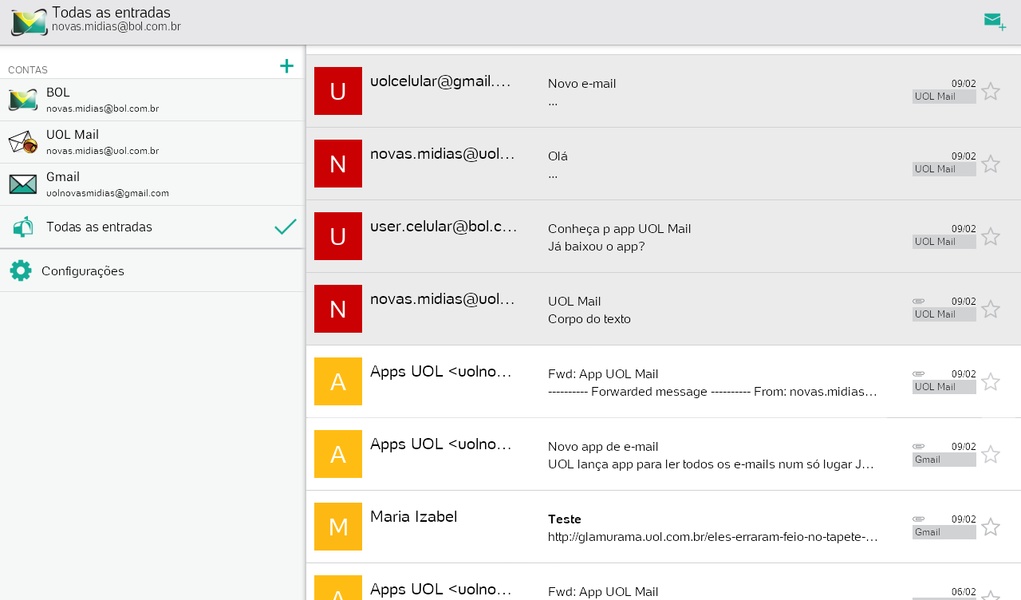Click the U avatar for uolcelular@gmail sender
The width and height of the screenshot is (1021, 600).
point(338,91)
